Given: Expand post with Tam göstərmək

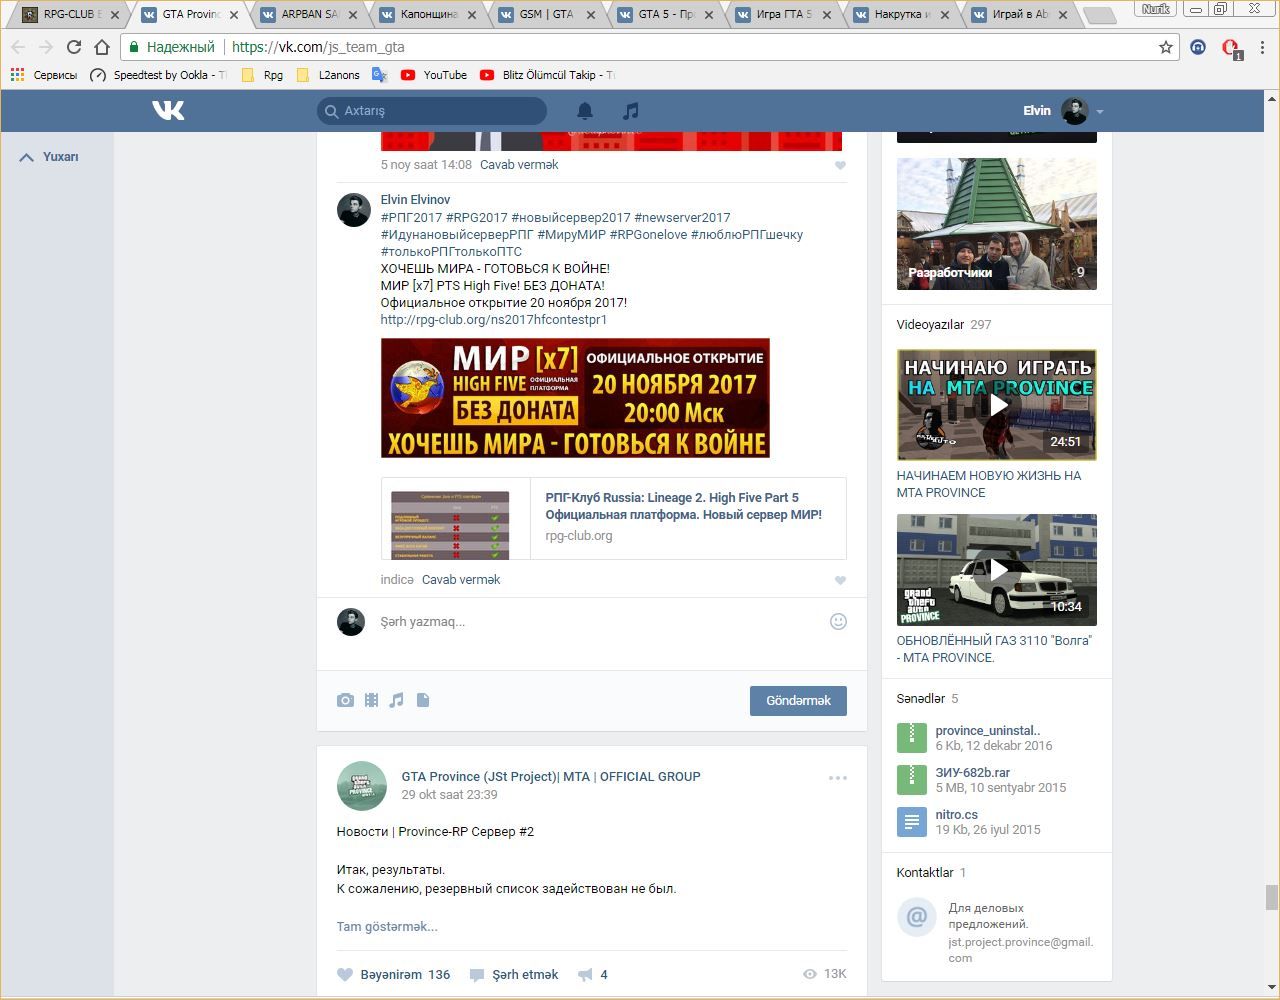Looking at the screenshot, I should (x=387, y=927).
